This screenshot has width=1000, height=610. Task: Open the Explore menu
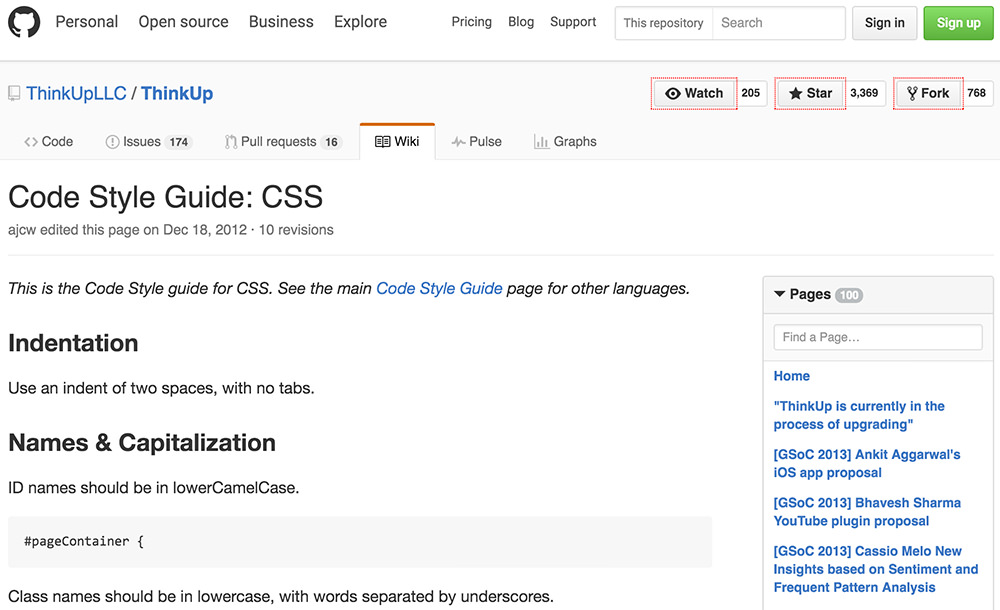coord(360,22)
